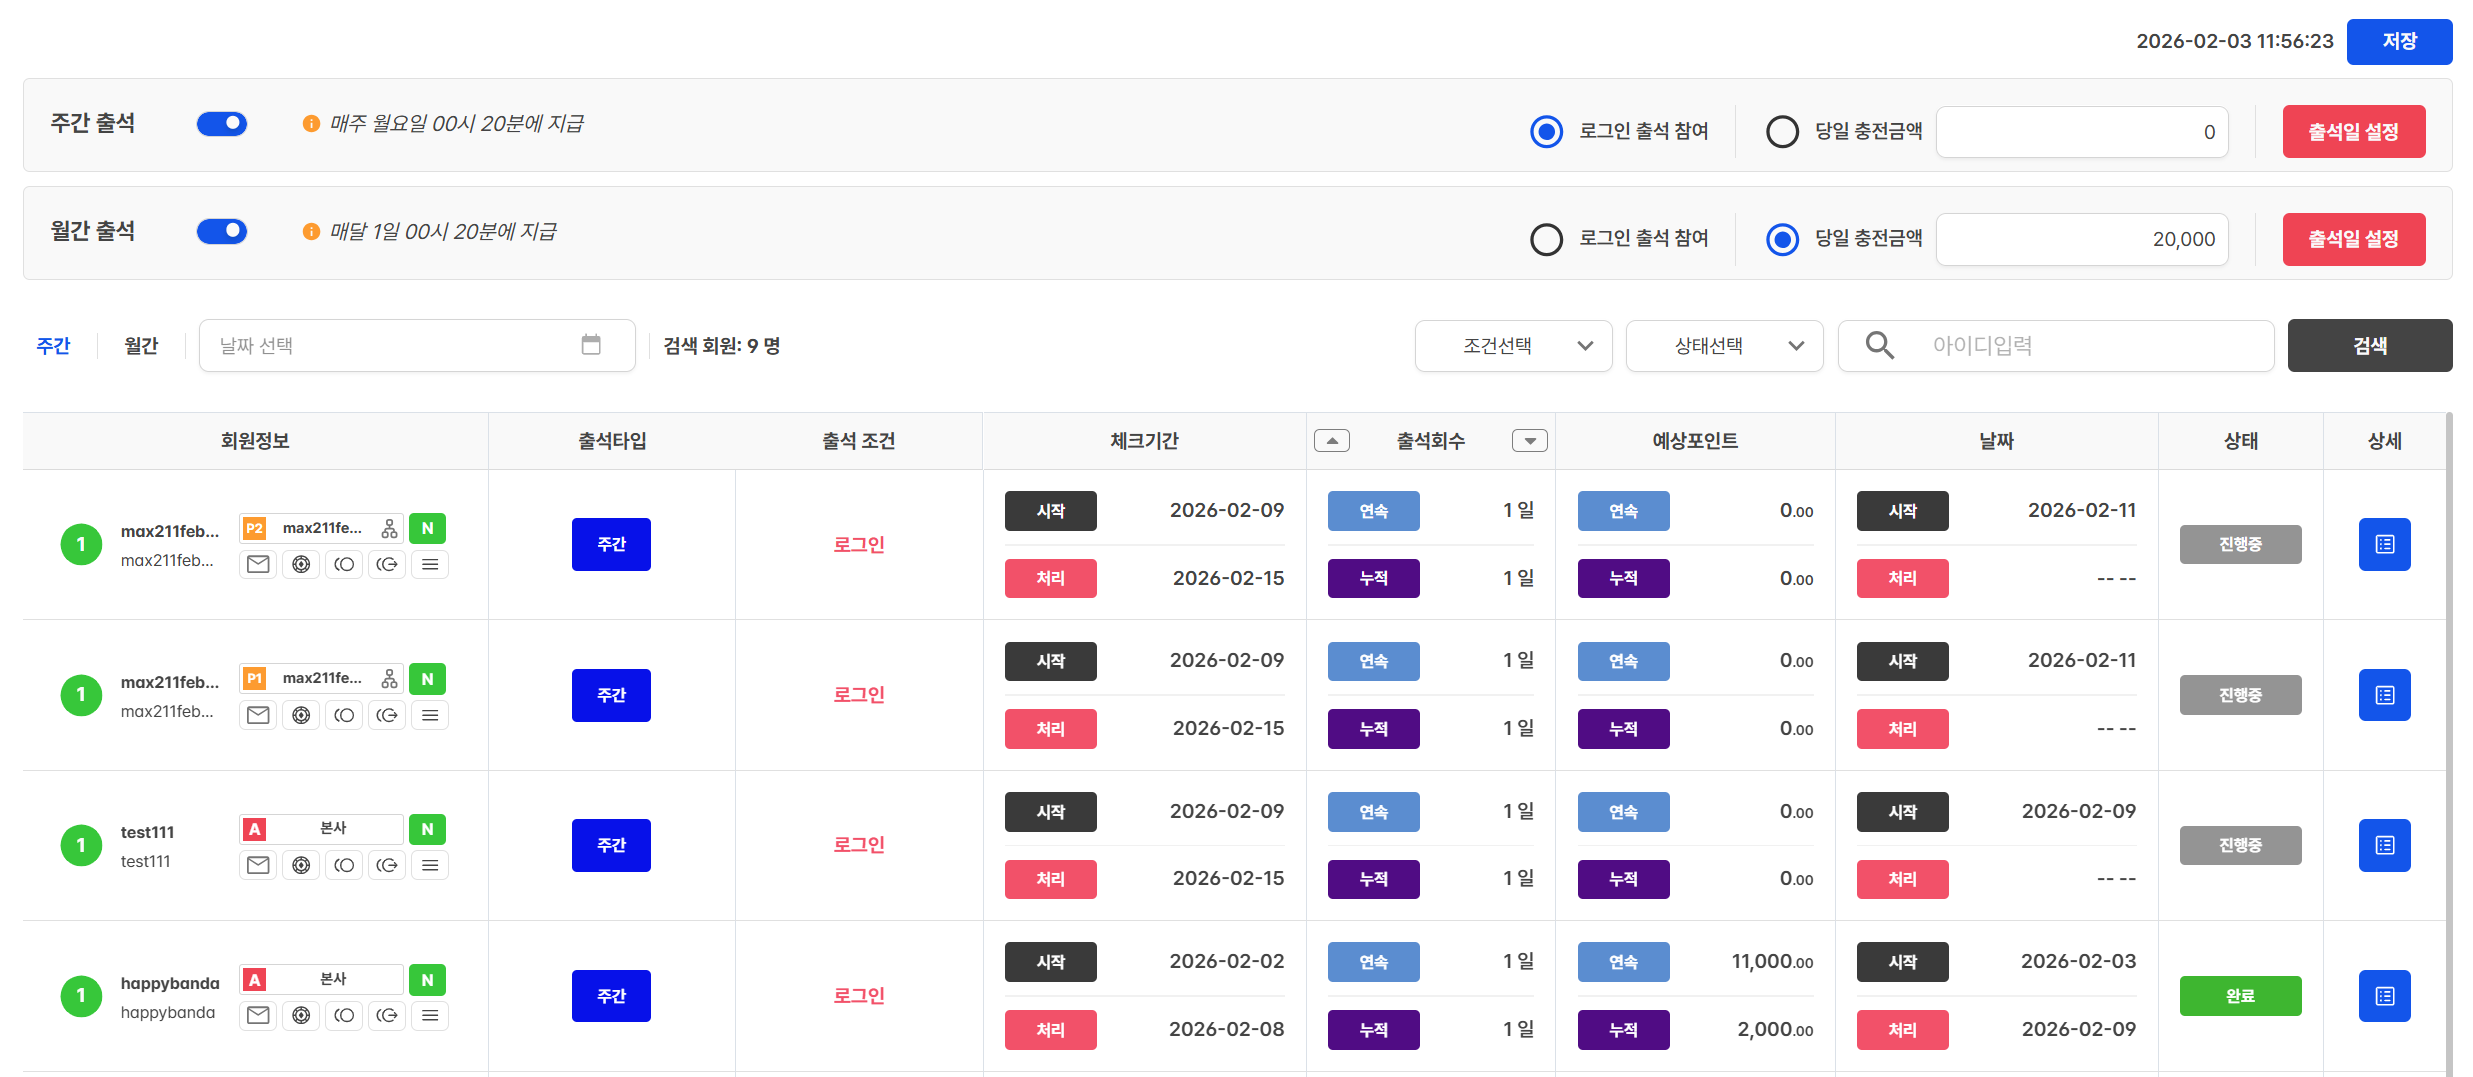Click the poker chip icon for happybanda
Image resolution: width=2473 pixels, height=1077 pixels.
pos(301,1016)
